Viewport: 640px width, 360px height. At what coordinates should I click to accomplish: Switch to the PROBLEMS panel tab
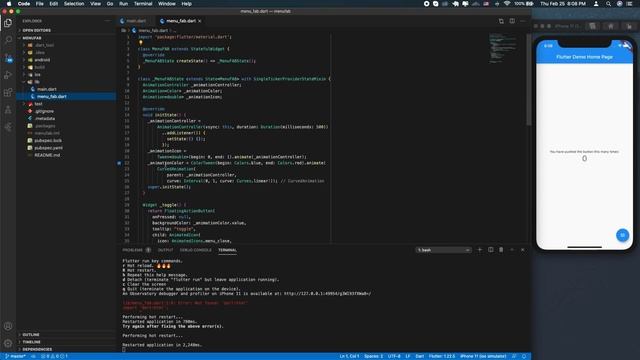click(132, 250)
